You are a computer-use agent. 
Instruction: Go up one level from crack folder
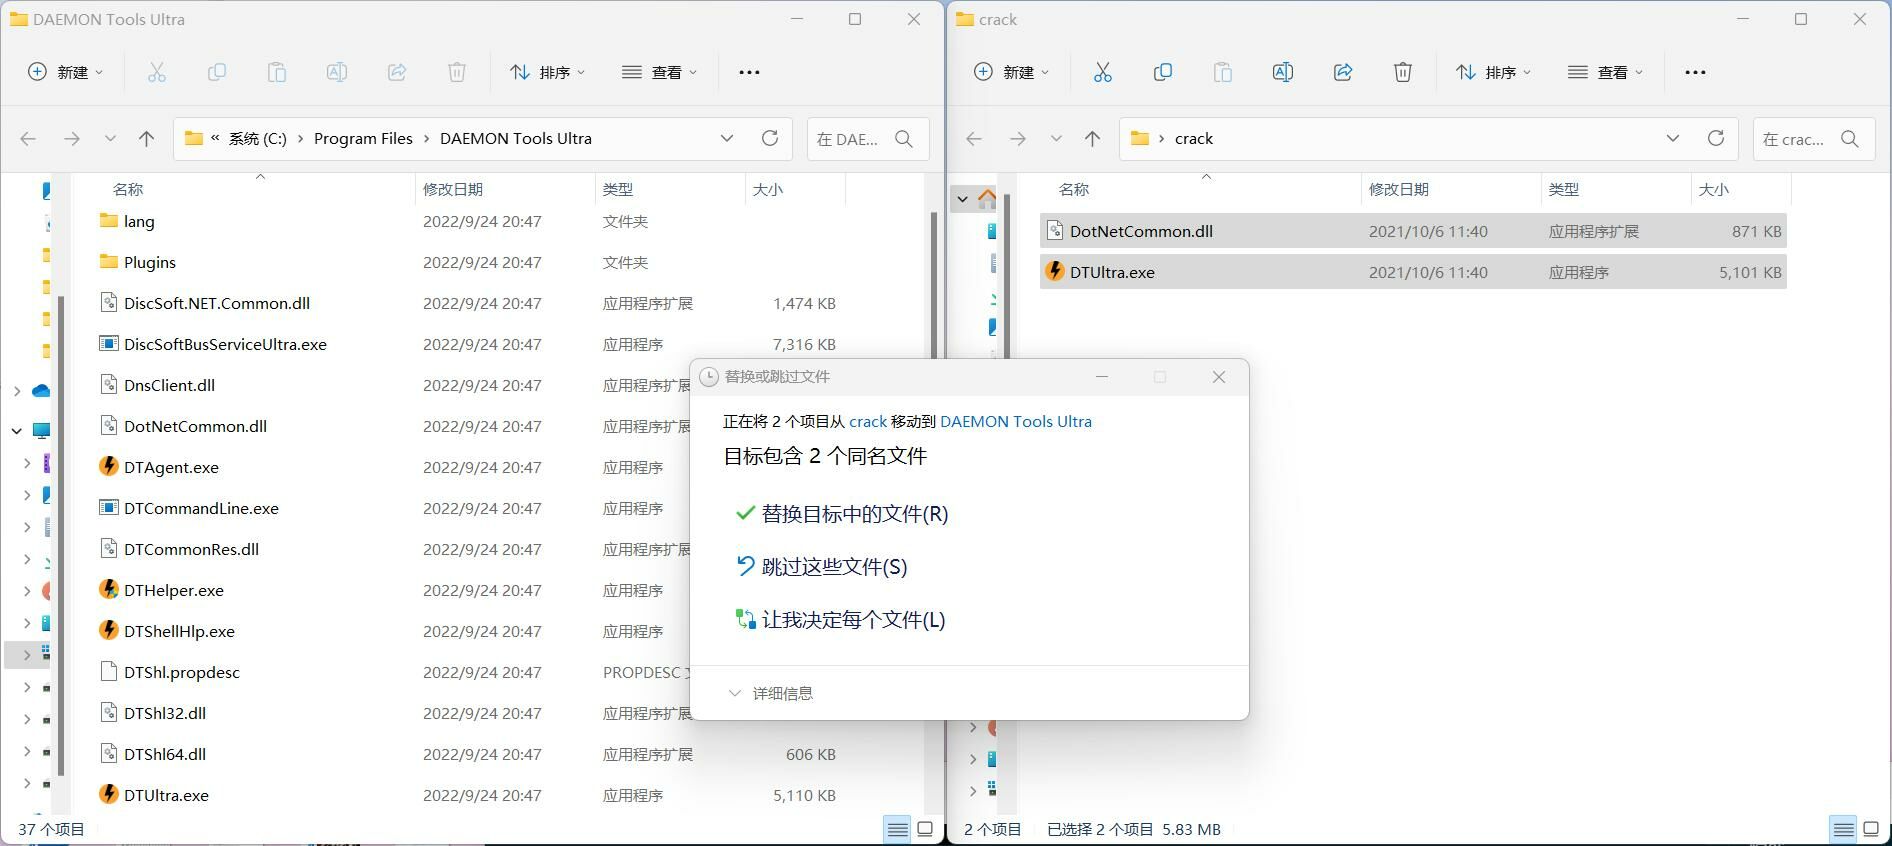pyautogui.click(x=1092, y=139)
